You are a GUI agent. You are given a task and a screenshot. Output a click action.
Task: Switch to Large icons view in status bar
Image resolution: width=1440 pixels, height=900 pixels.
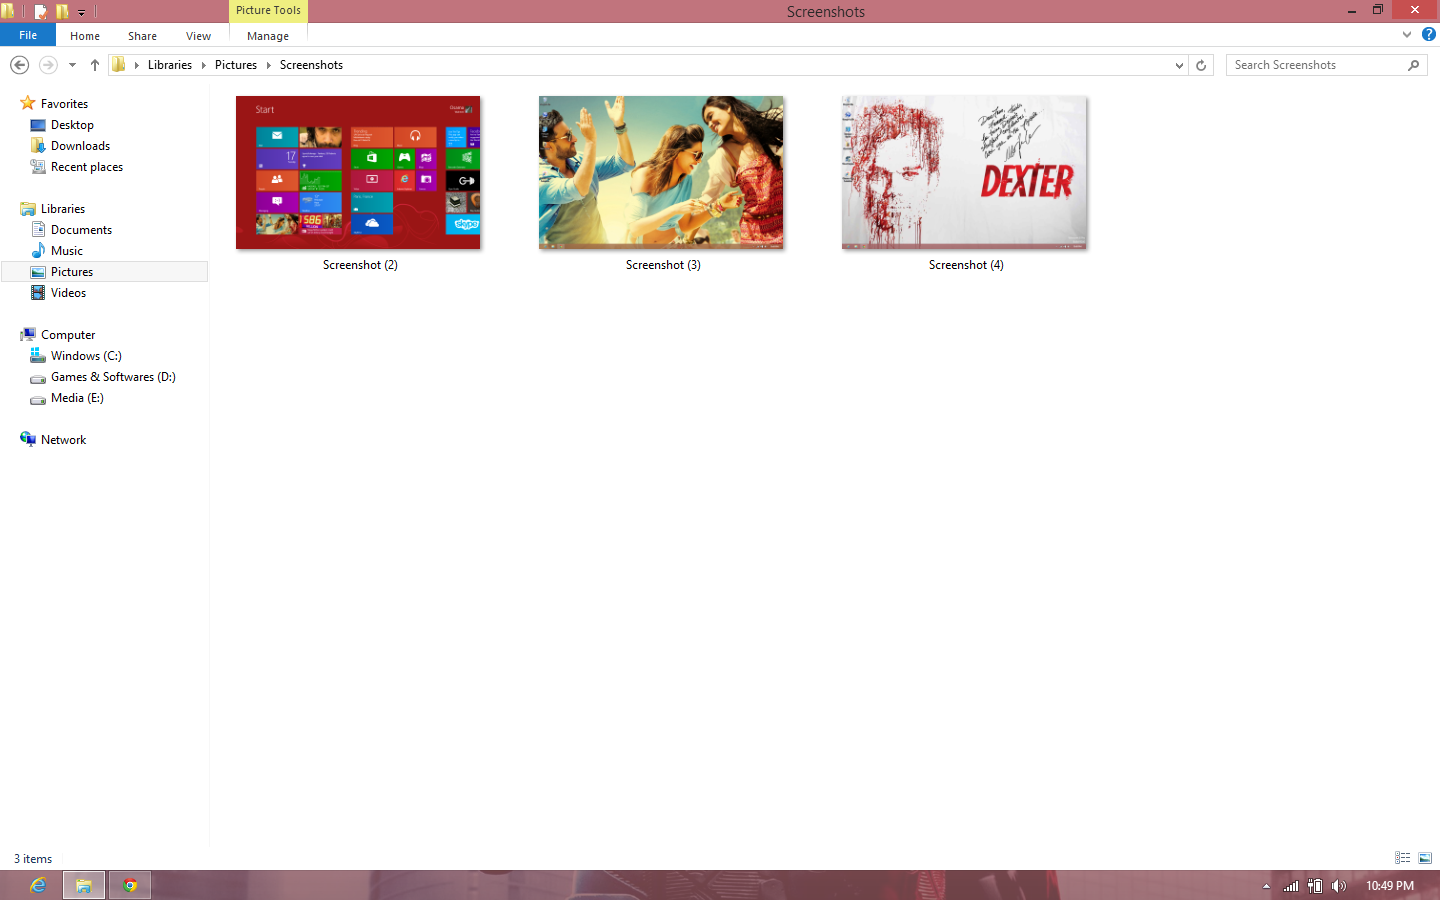pyautogui.click(x=1425, y=858)
